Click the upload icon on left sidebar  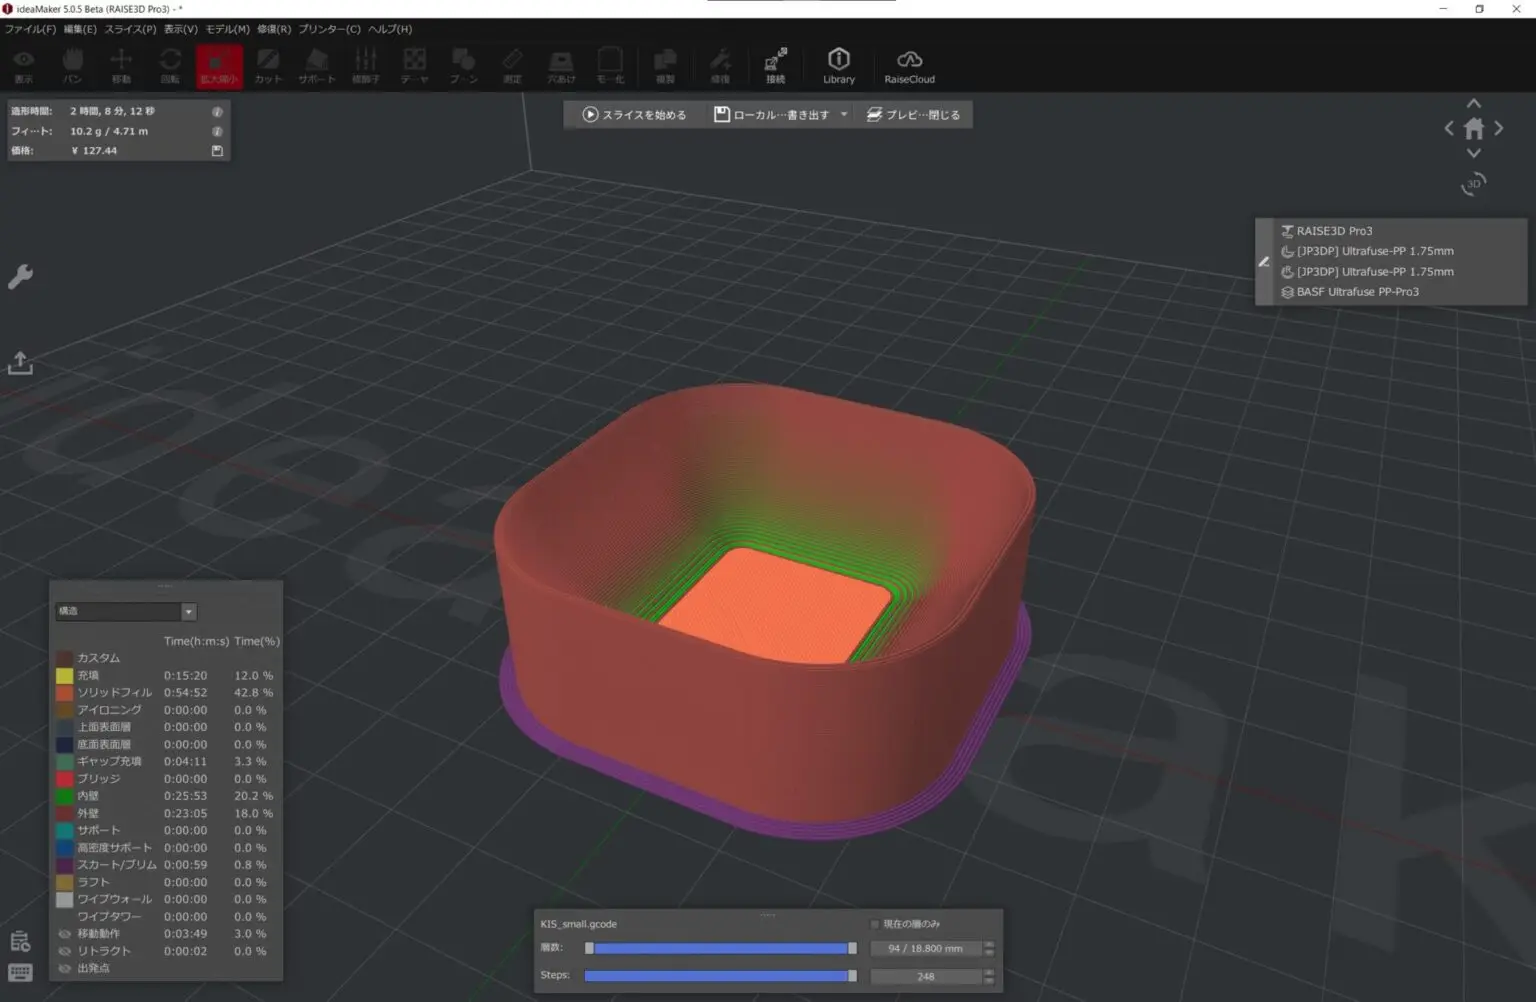click(x=20, y=363)
